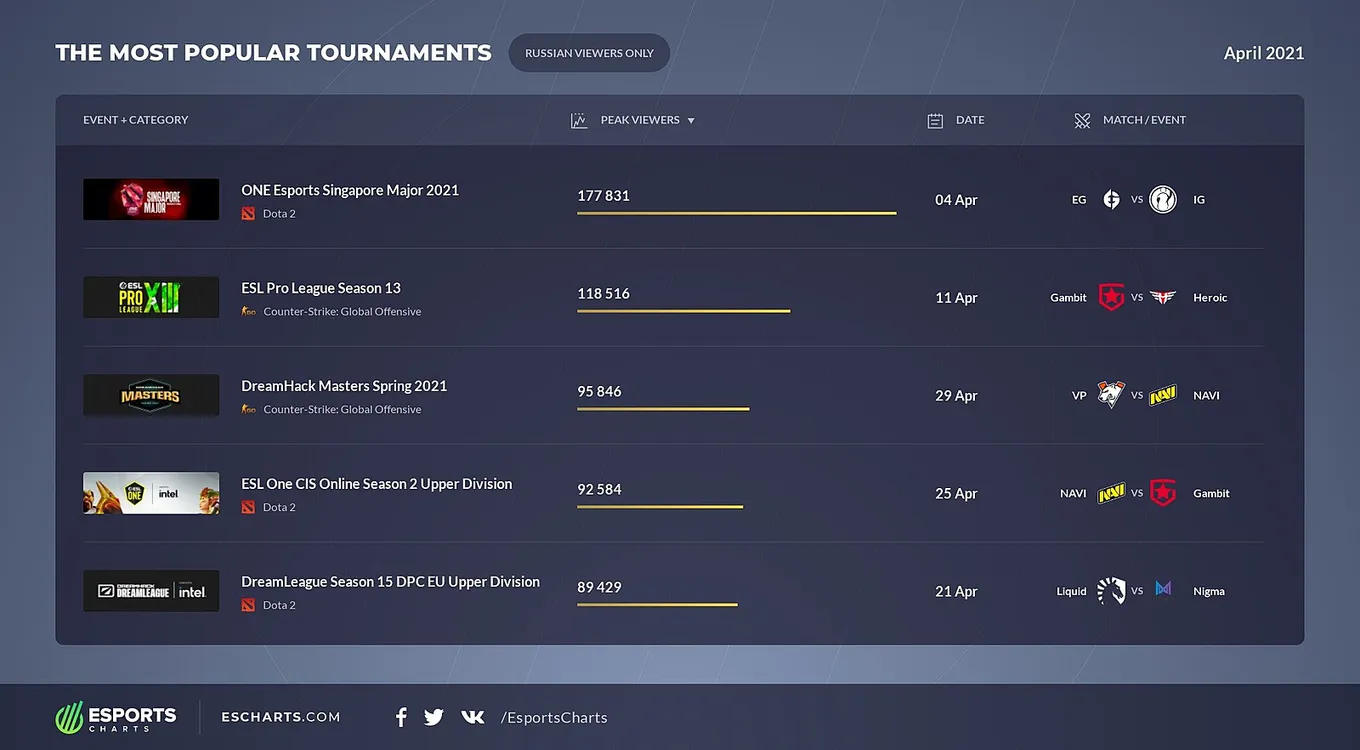Click the Peak Viewers chart icon

pos(578,121)
